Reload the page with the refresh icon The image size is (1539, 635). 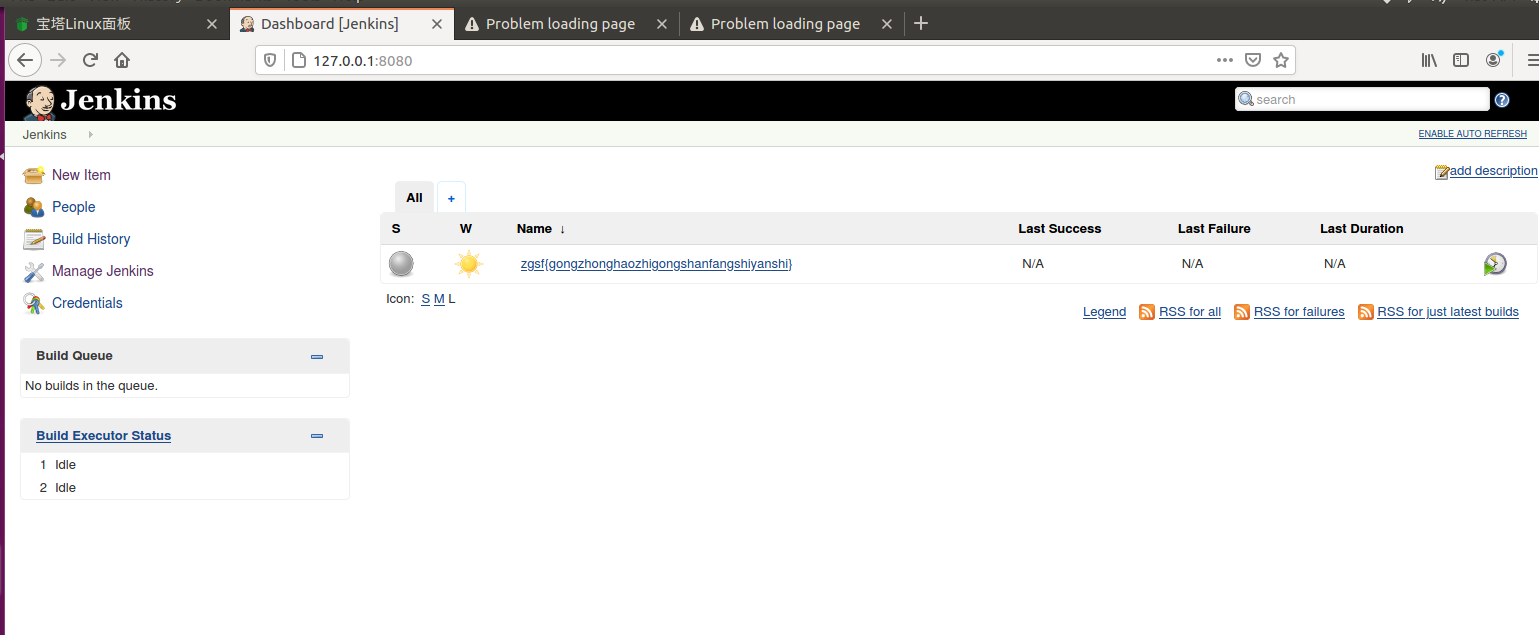tap(90, 60)
